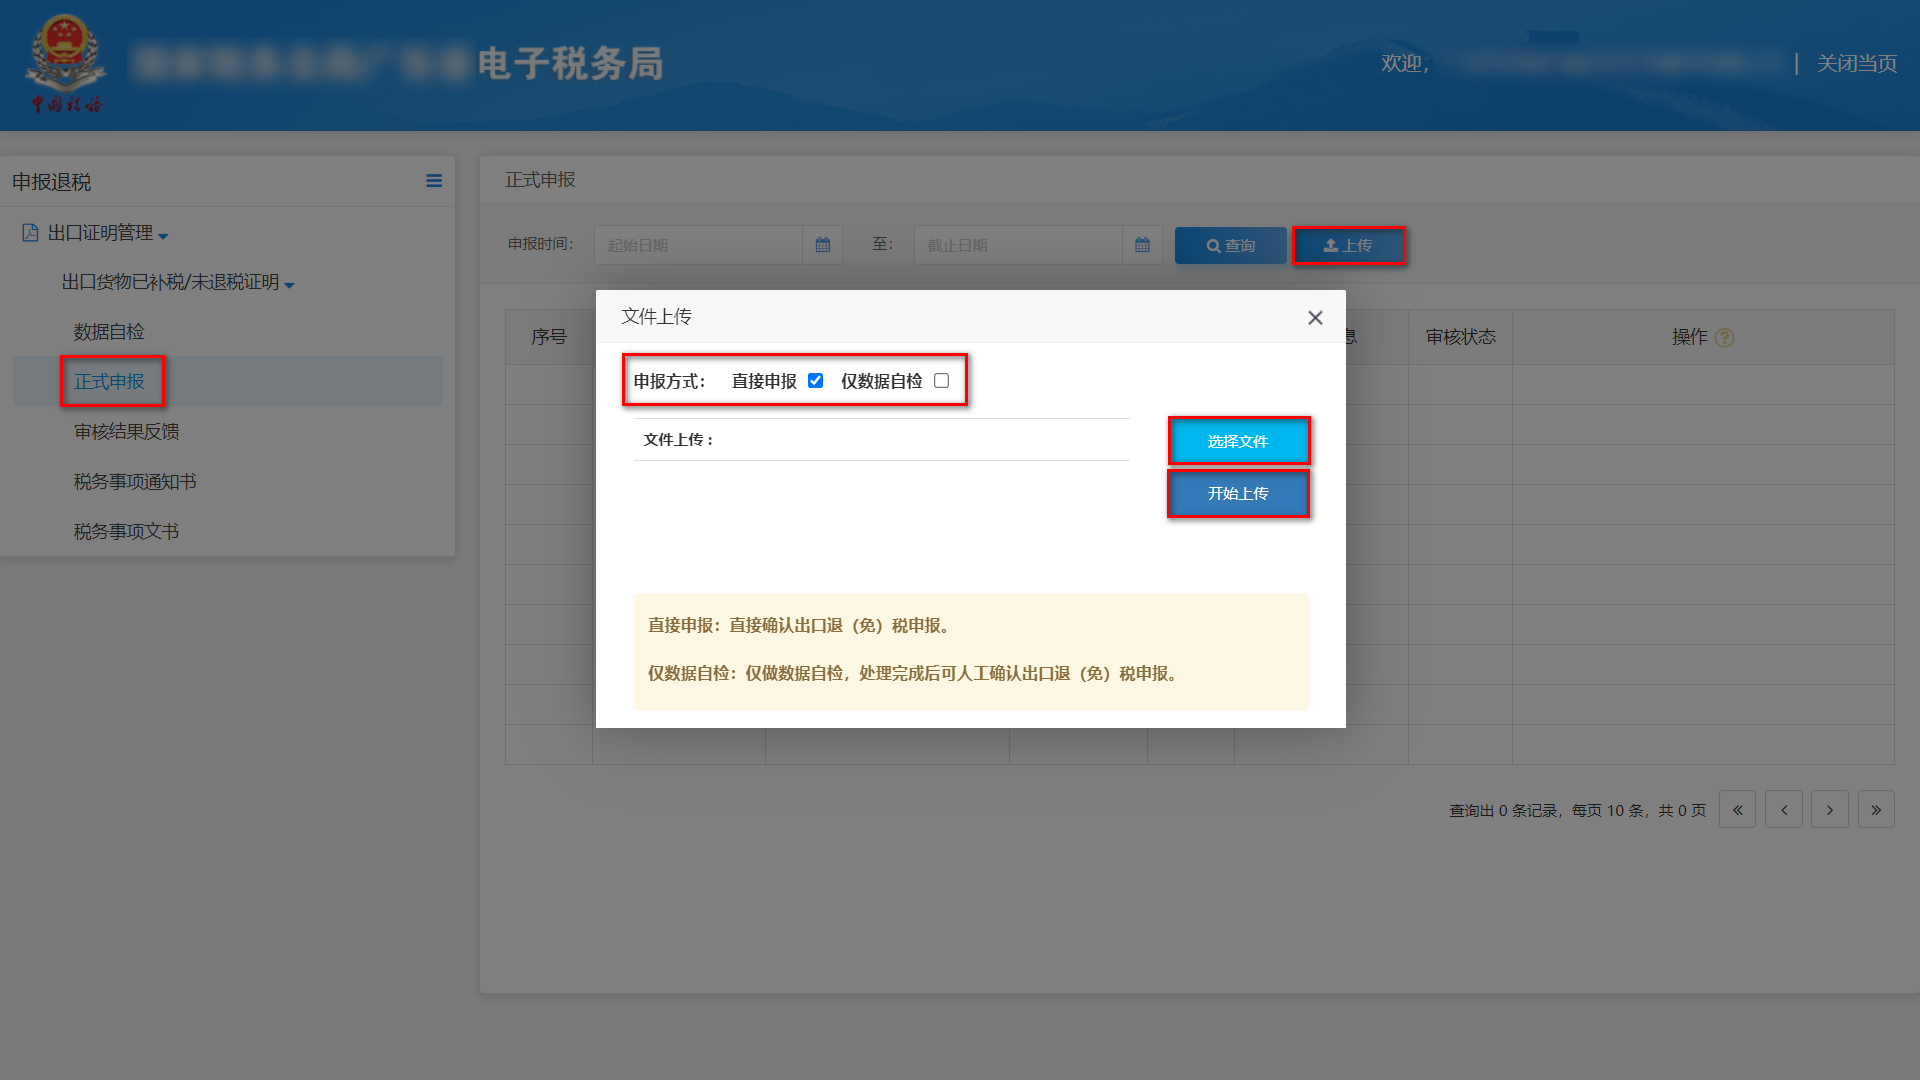Check the 仅数据自检 checkbox

940,380
